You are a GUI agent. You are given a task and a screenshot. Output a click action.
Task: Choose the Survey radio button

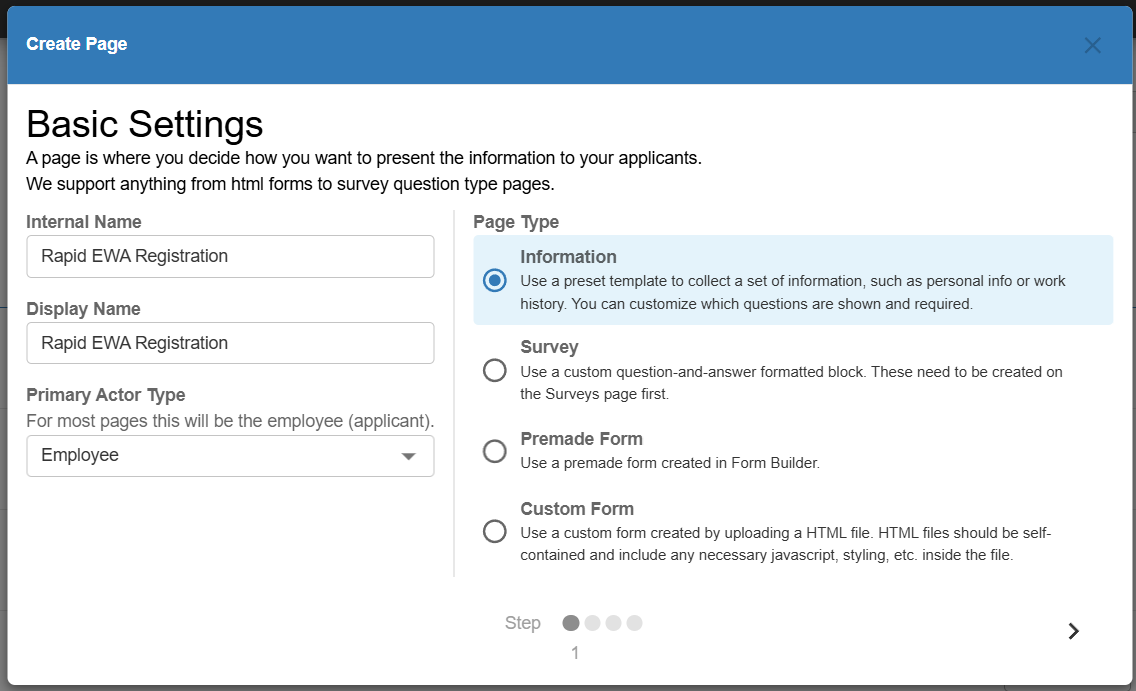click(x=494, y=371)
